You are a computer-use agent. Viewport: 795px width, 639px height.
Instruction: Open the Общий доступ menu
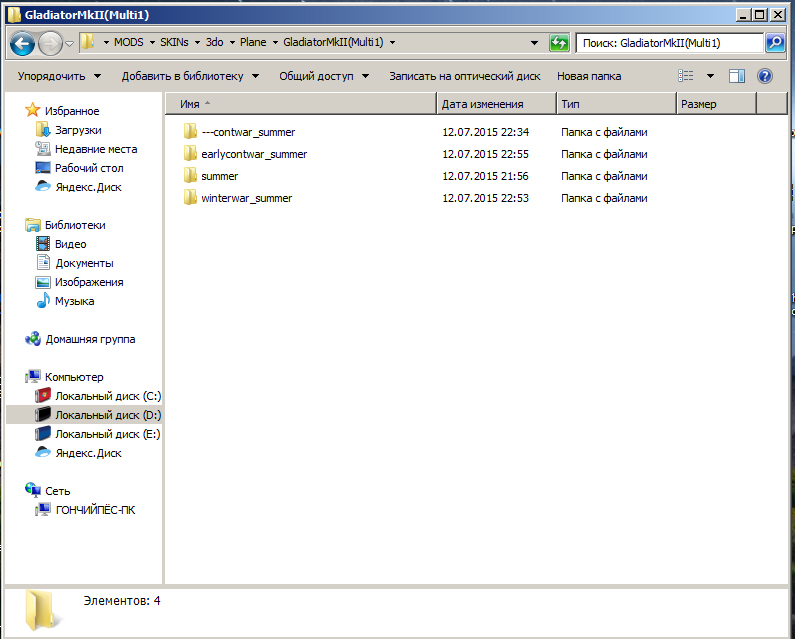tap(323, 76)
